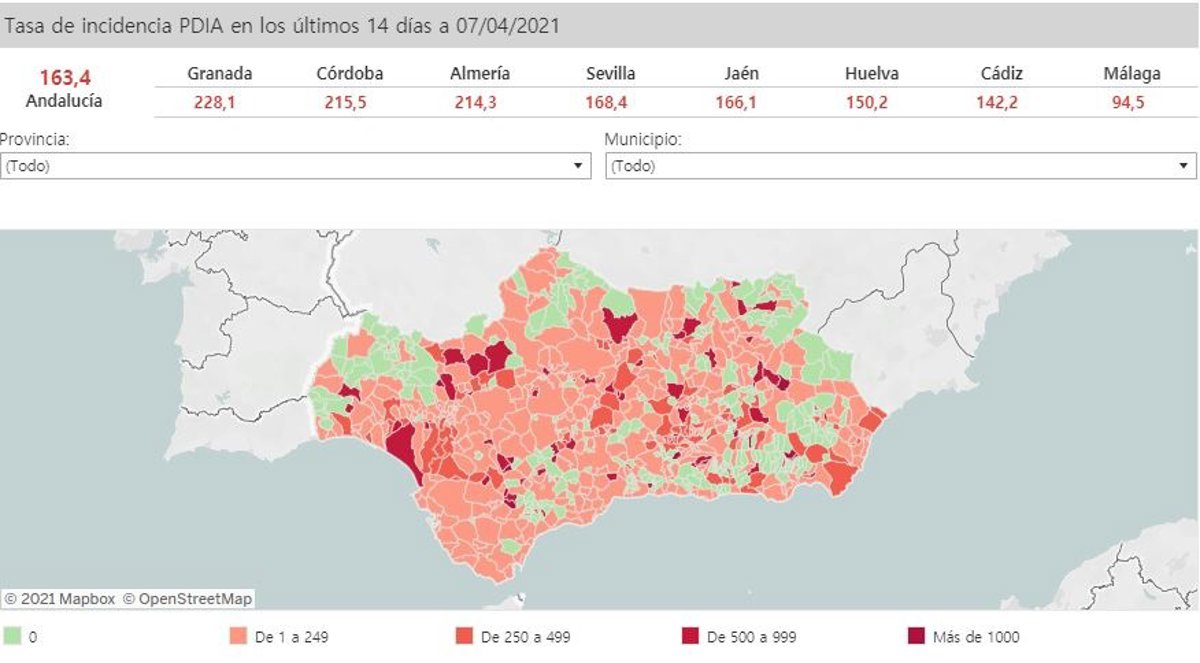The width and height of the screenshot is (1200, 663).
Task: Select the 'De 1 a 249' legend swatch
Action: [238, 636]
